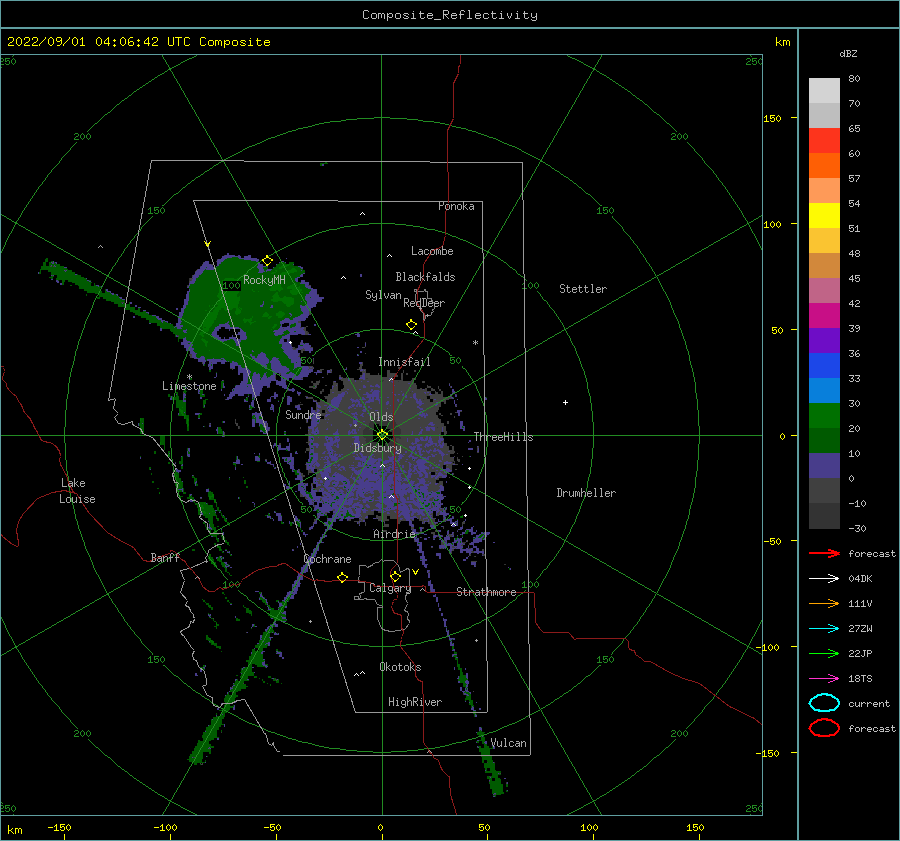This screenshot has width=900, height=841.
Task: Click the yellow diamond marker below RedDeer
Action: coord(412,325)
